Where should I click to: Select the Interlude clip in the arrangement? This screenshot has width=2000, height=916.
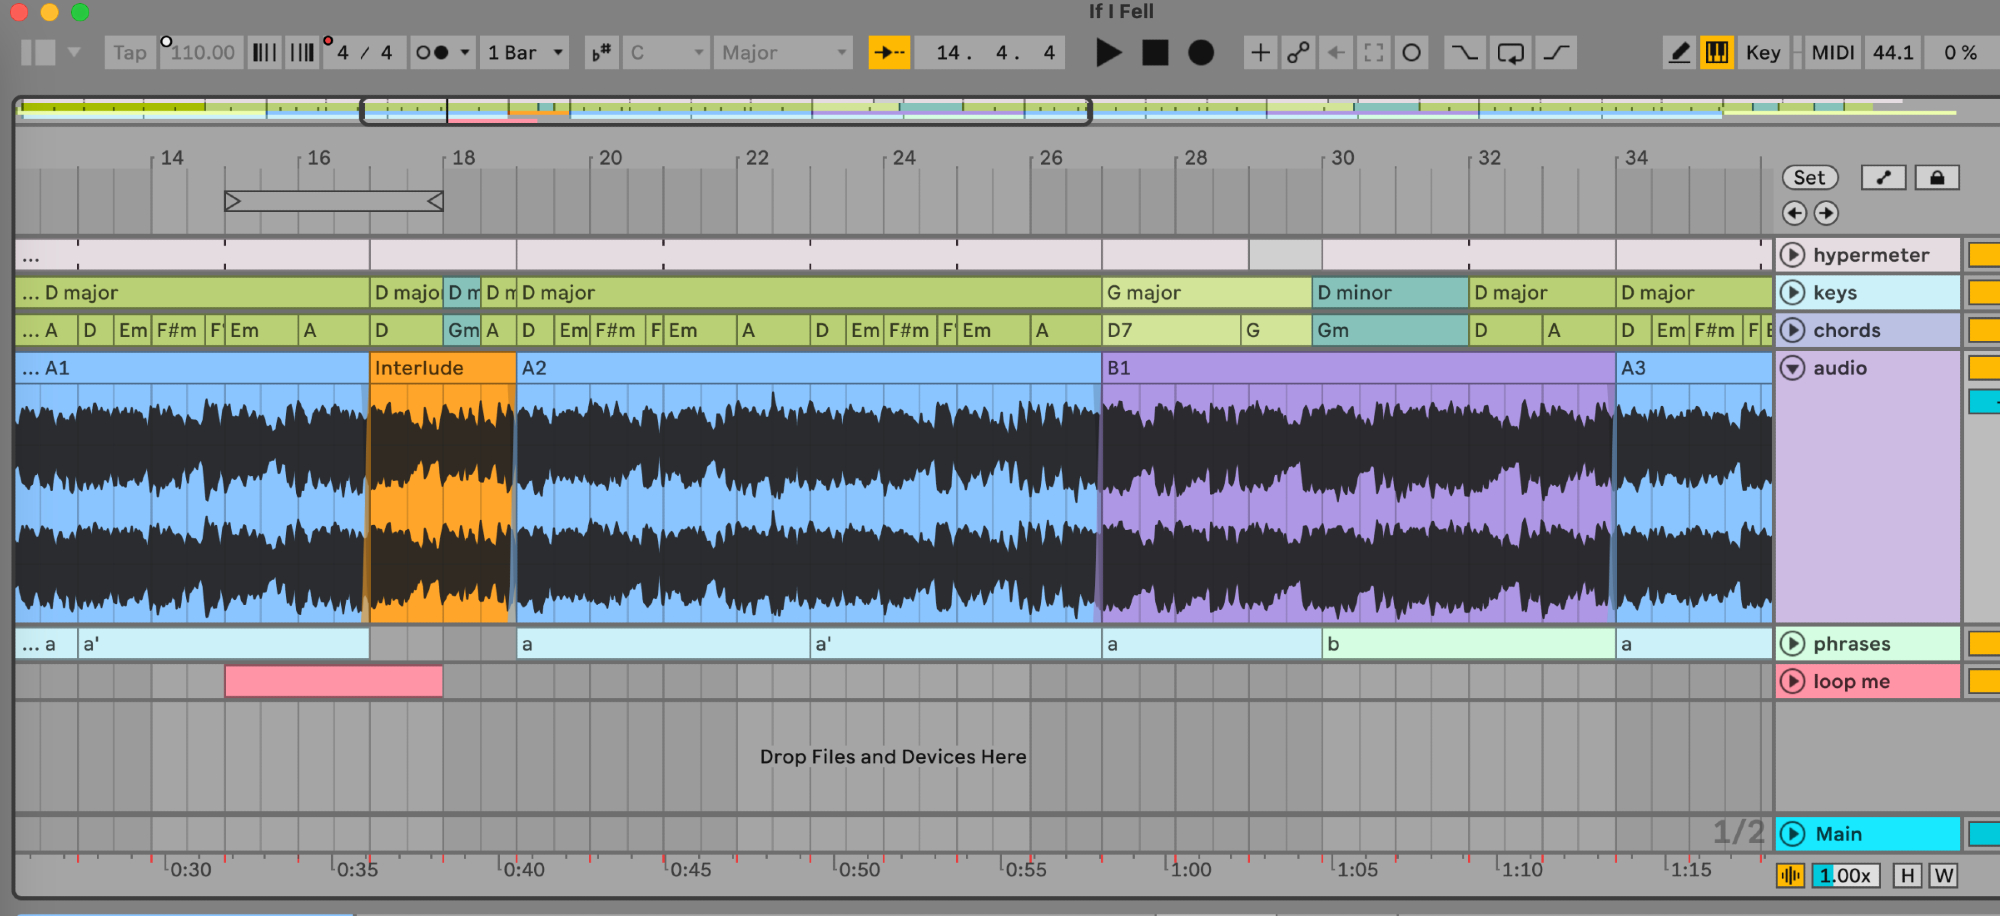(x=442, y=368)
